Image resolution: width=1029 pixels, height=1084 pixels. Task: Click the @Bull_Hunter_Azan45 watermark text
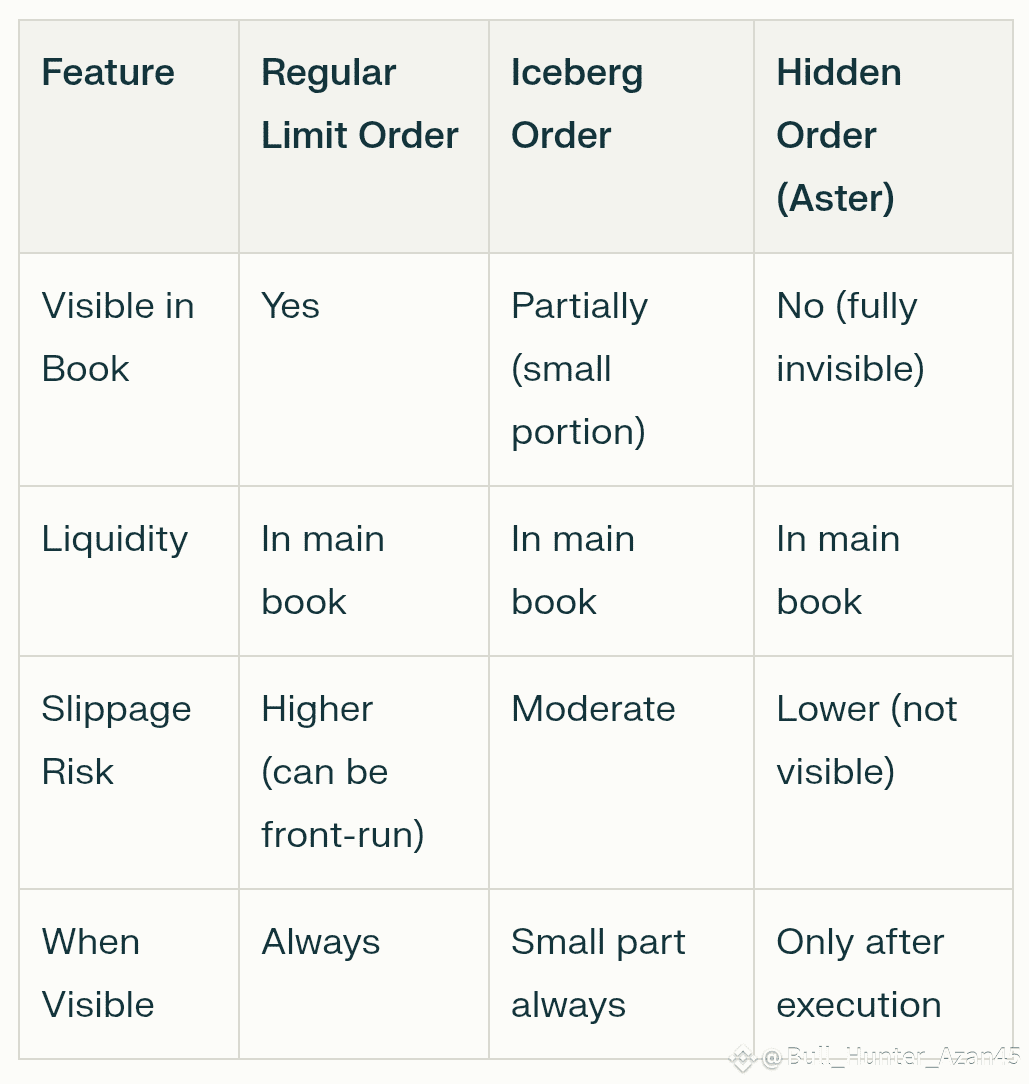pos(890,1056)
